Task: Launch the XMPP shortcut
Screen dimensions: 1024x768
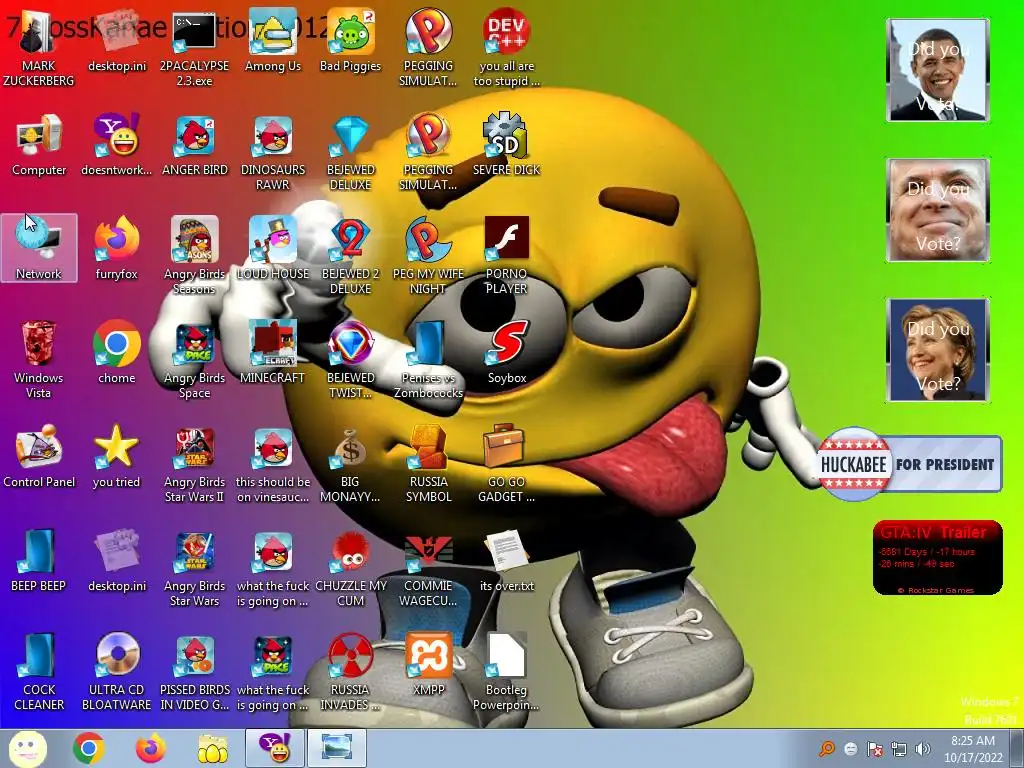Action: click(428, 664)
